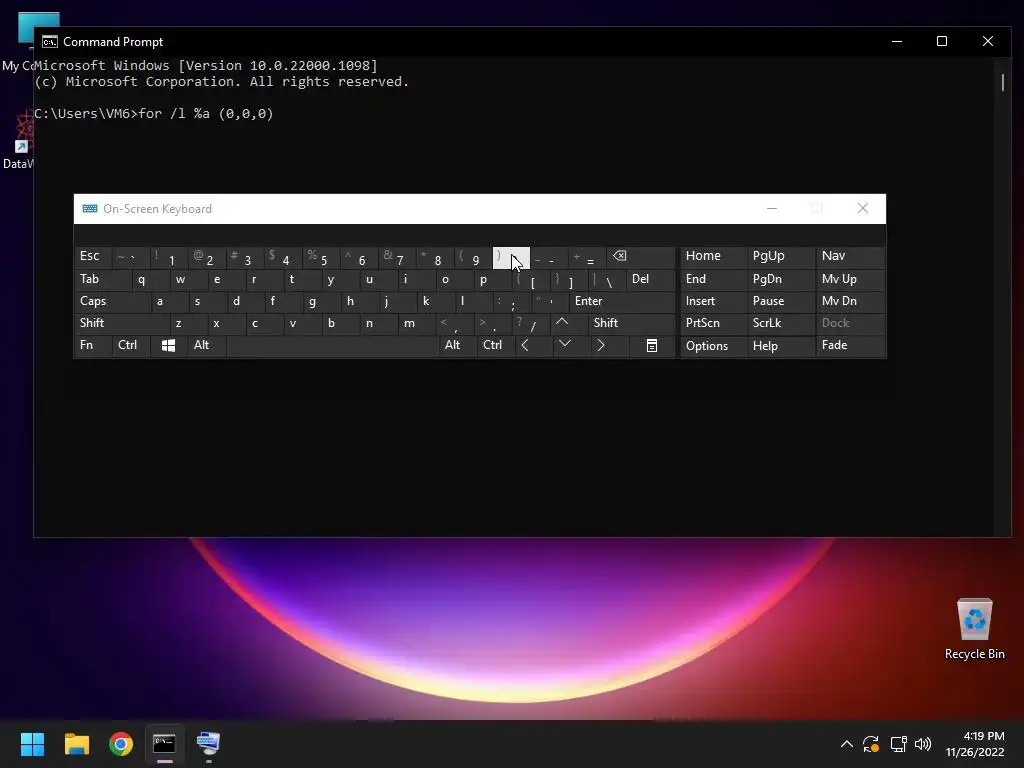1024x768 pixels.
Task: Open the clock and date panel
Action: [x=974, y=744]
